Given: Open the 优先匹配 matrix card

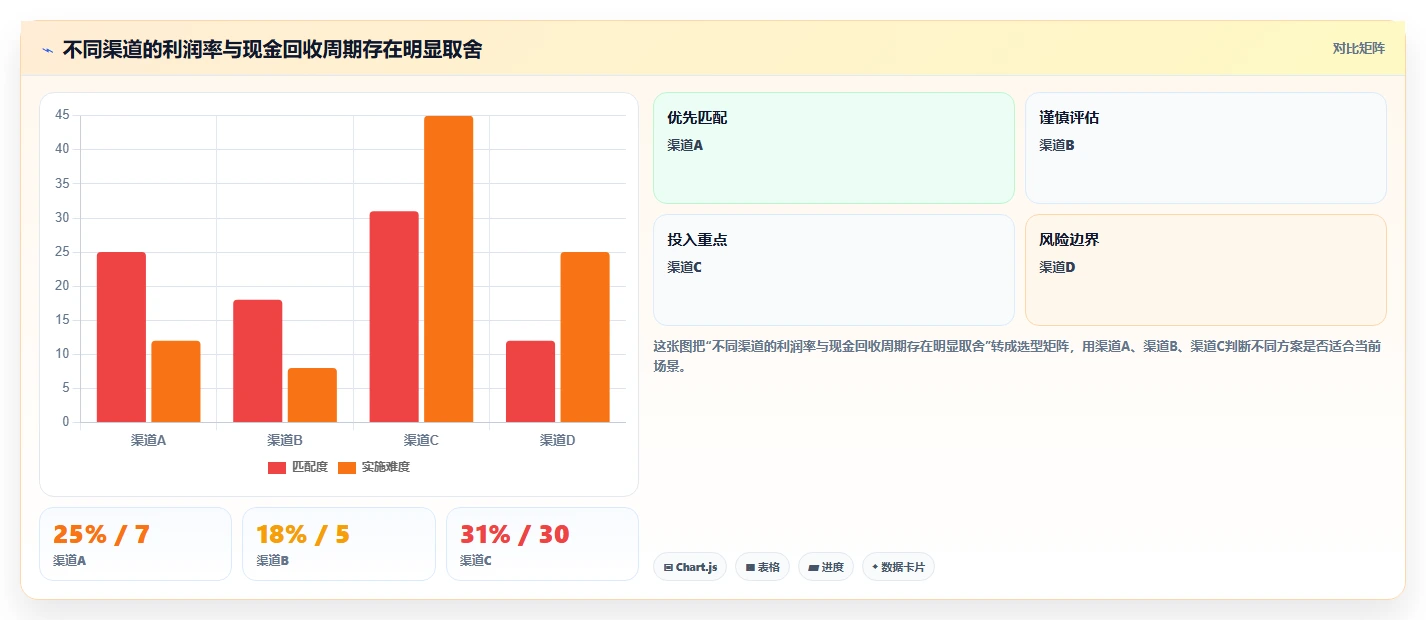Looking at the screenshot, I should pos(834,148).
